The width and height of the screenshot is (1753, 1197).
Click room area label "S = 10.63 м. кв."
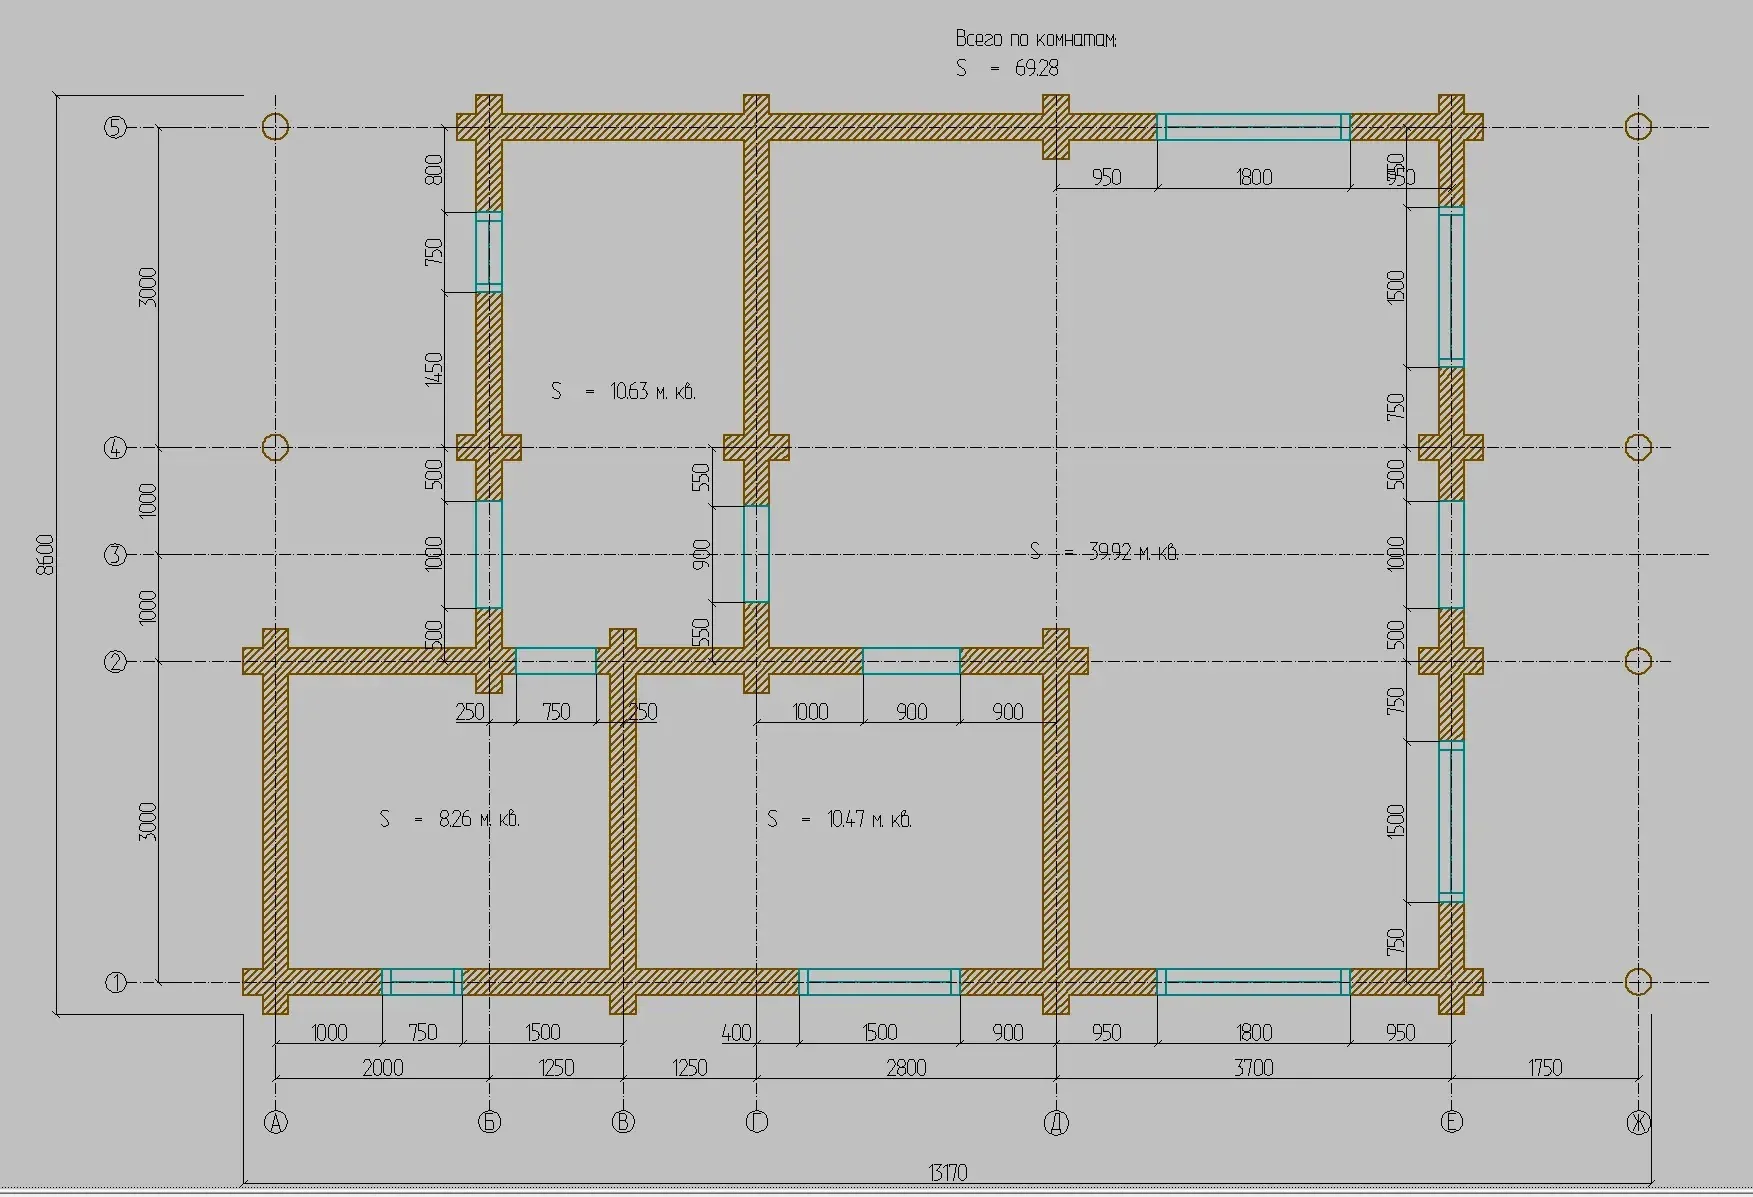pyautogui.click(x=623, y=391)
